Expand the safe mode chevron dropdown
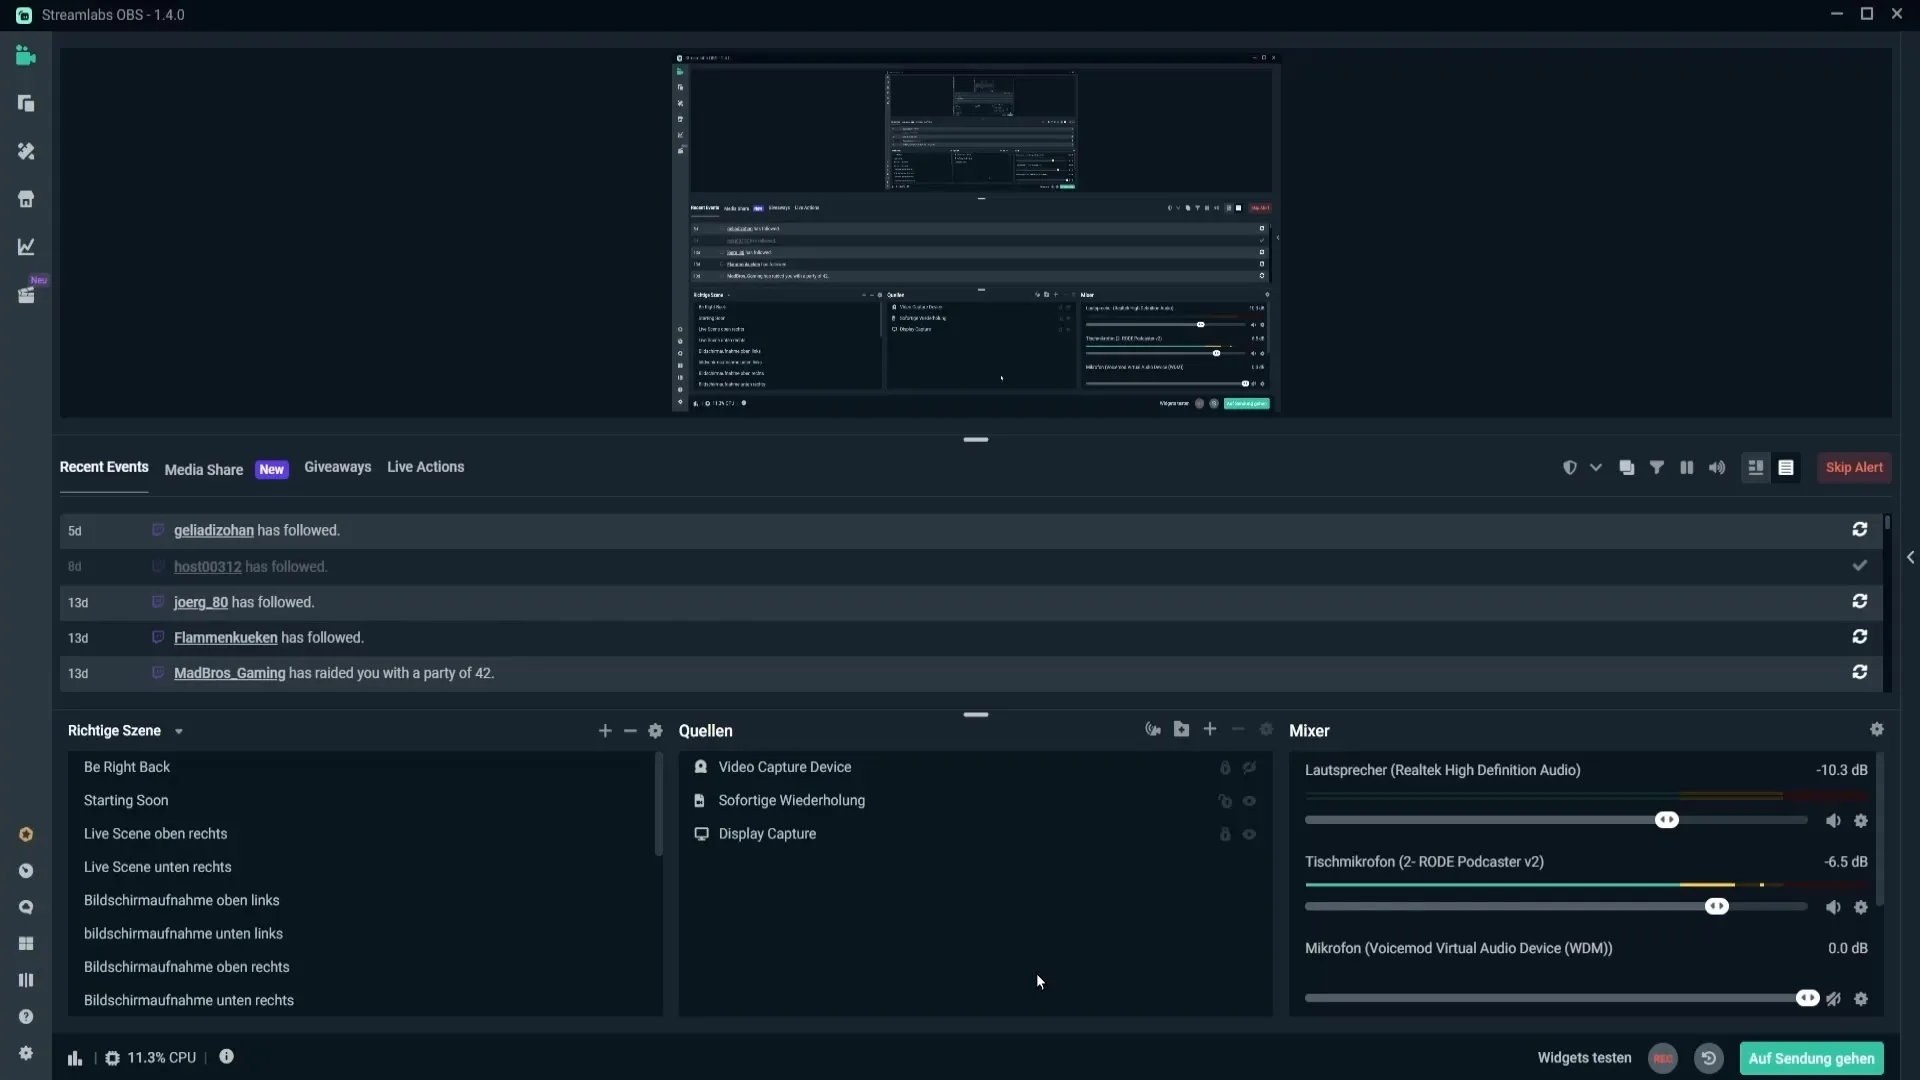Viewport: 1920px width, 1080px height. point(1596,468)
